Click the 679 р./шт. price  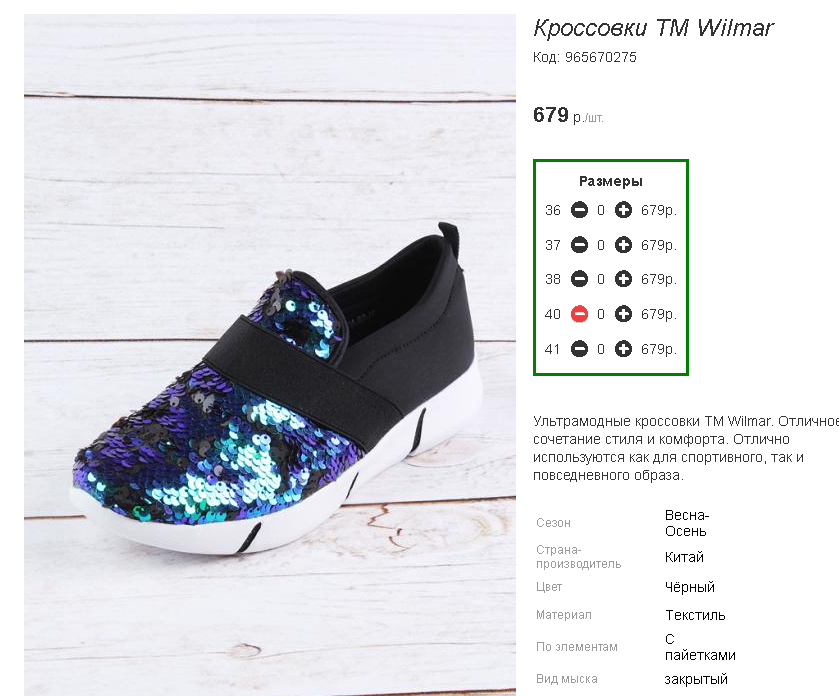568,116
